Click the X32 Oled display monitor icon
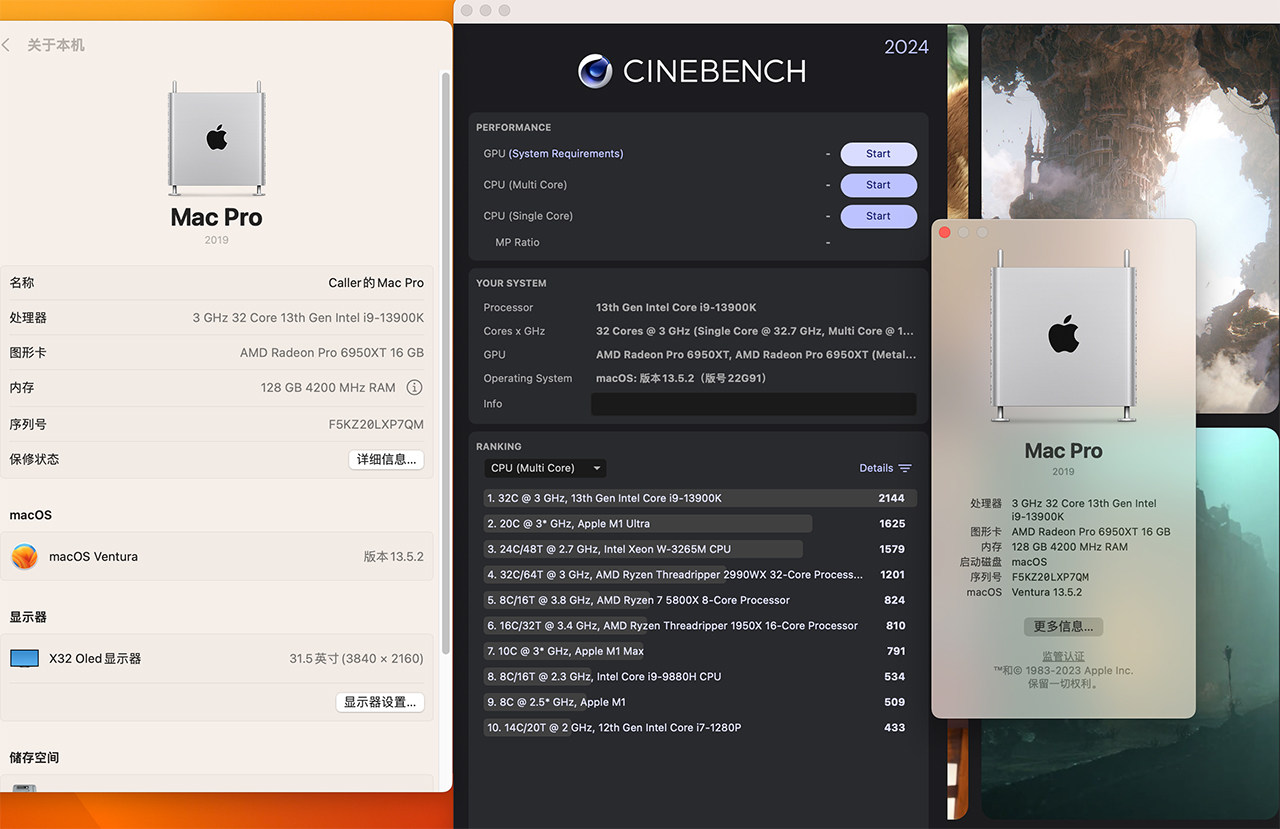Viewport: 1280px width, 829px height. 24,658
